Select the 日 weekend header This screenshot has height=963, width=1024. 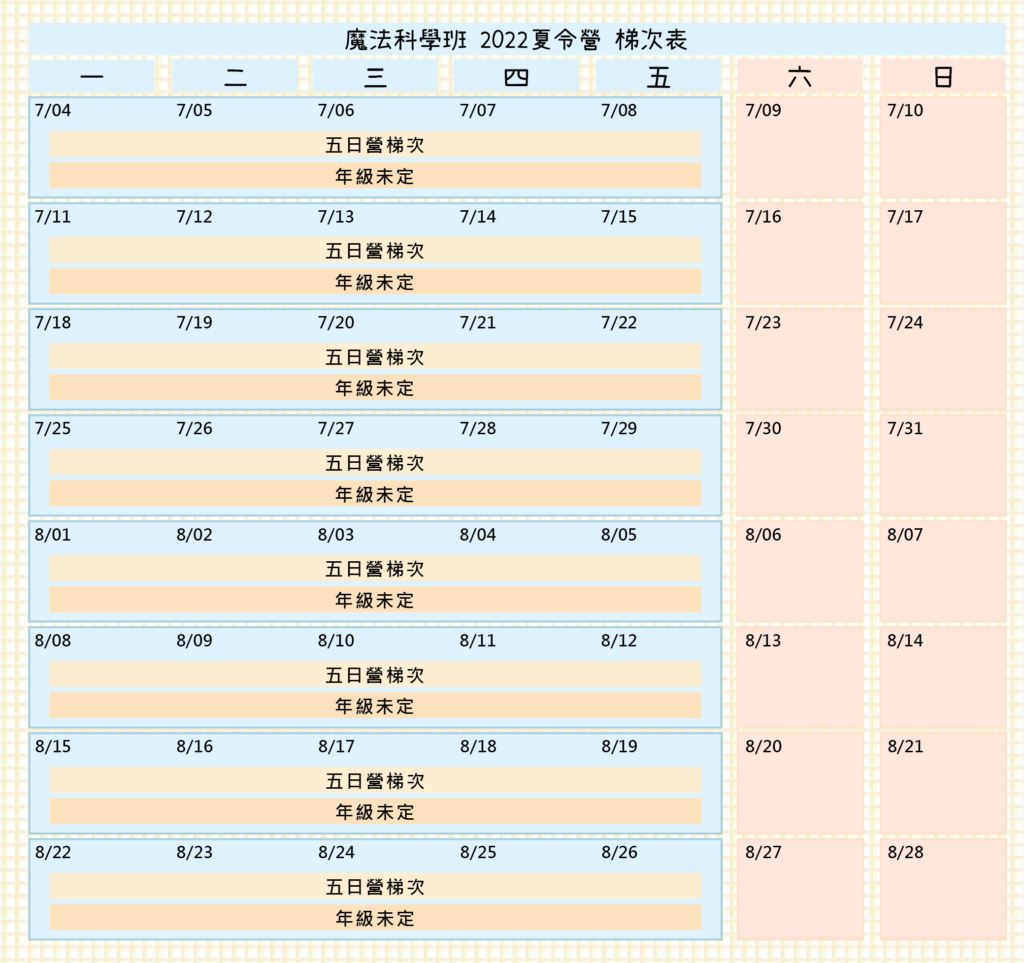(943, 77)
